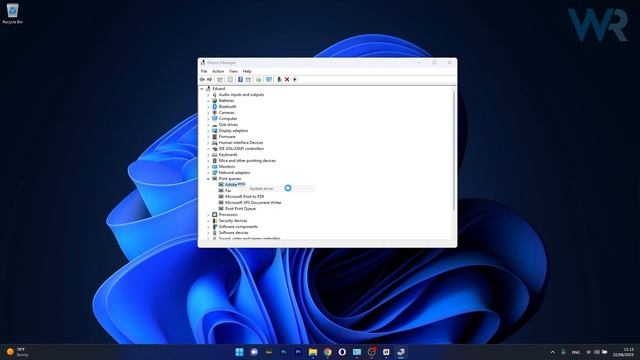Open the clock and date in the taskbar
The height and width of the screenshot is (360, 640).
tap(623, 352)
